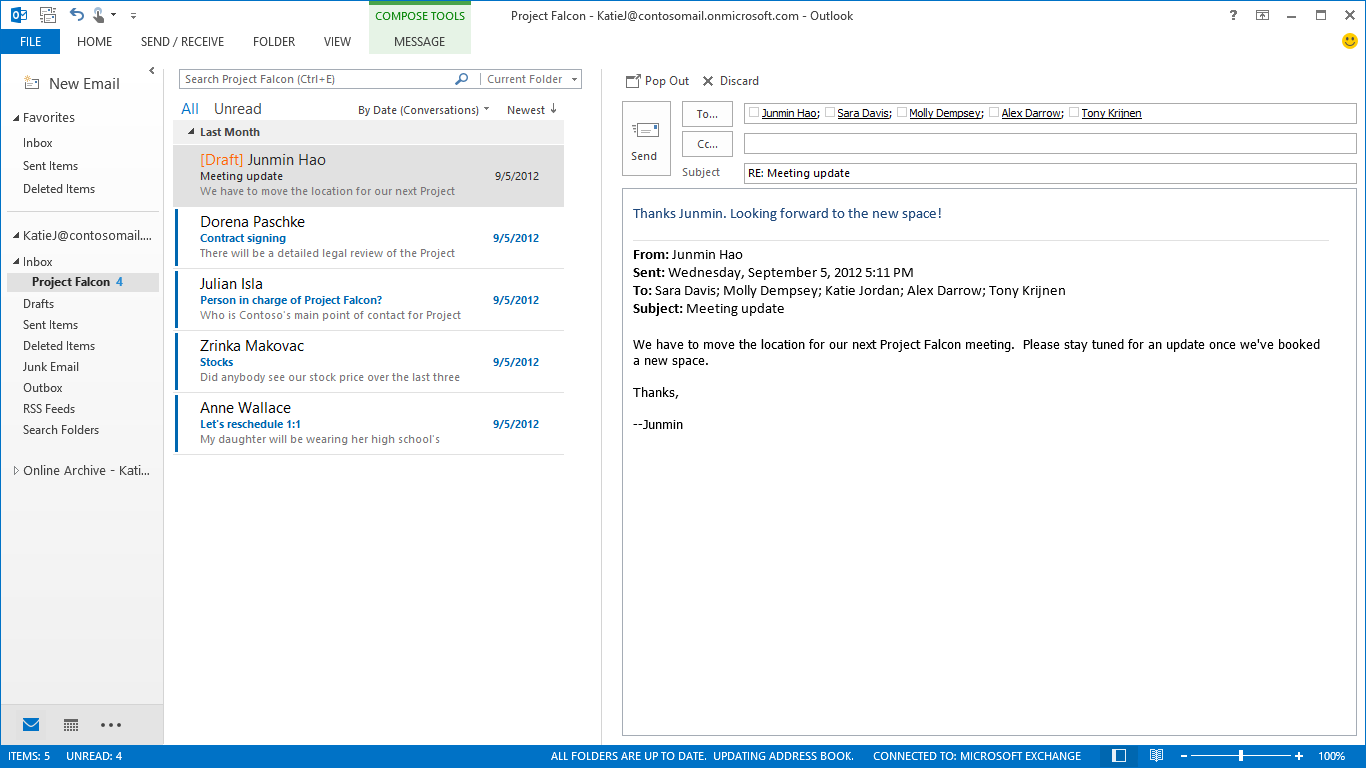Screen dimensions: 1366x768
Task: Open the Mail view icon
Action: (31, 725)
